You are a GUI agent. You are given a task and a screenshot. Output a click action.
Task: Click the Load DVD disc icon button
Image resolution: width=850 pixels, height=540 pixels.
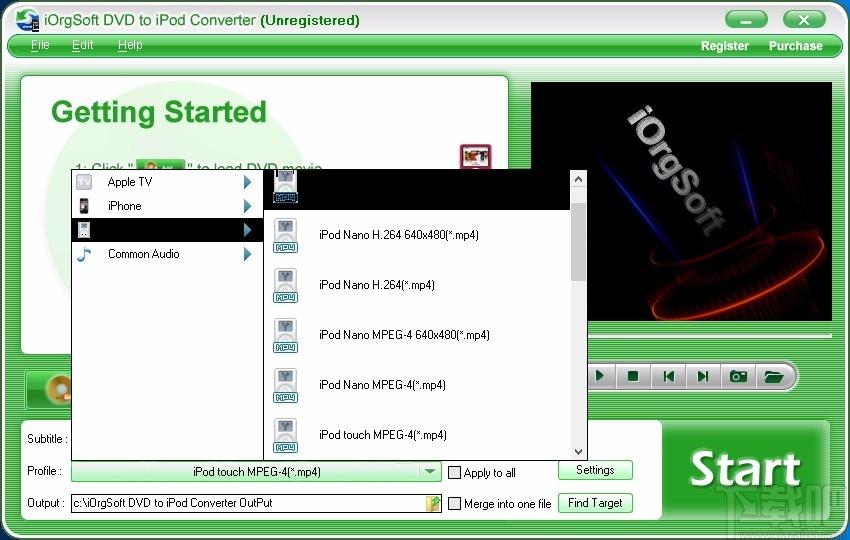[50, 389]
